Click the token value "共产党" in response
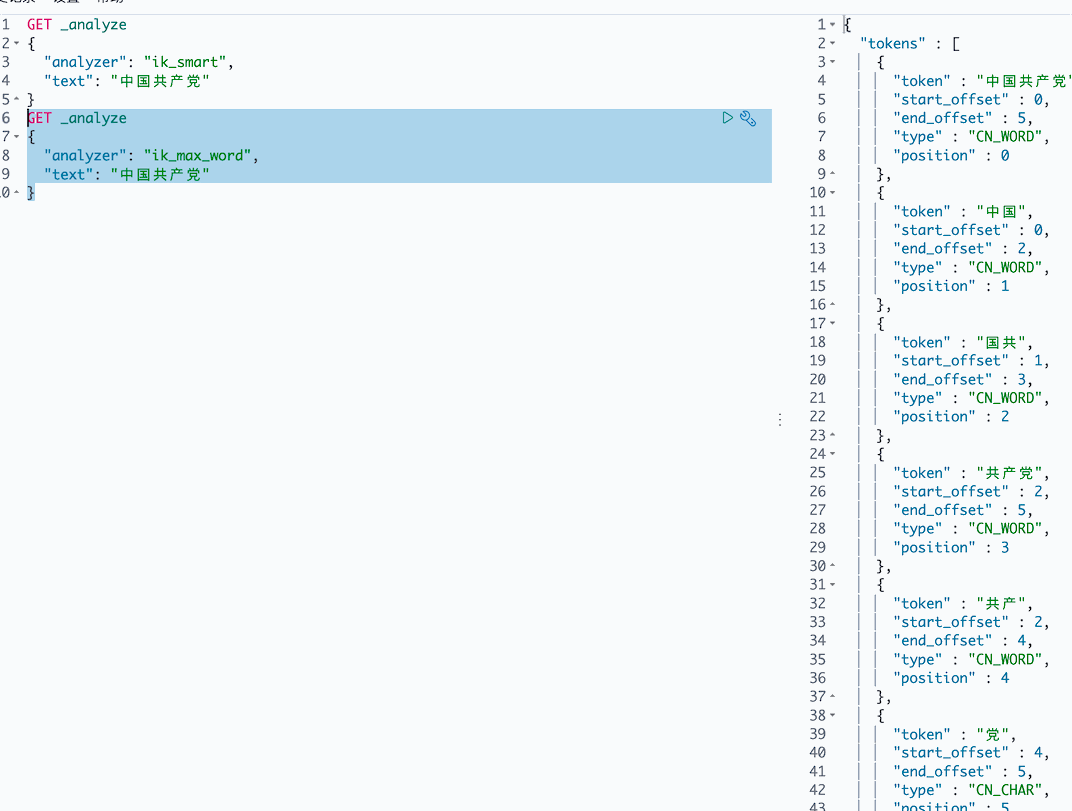This screenshot has height=811, width=1072. pyautogui.click(x=1010, y=473)
